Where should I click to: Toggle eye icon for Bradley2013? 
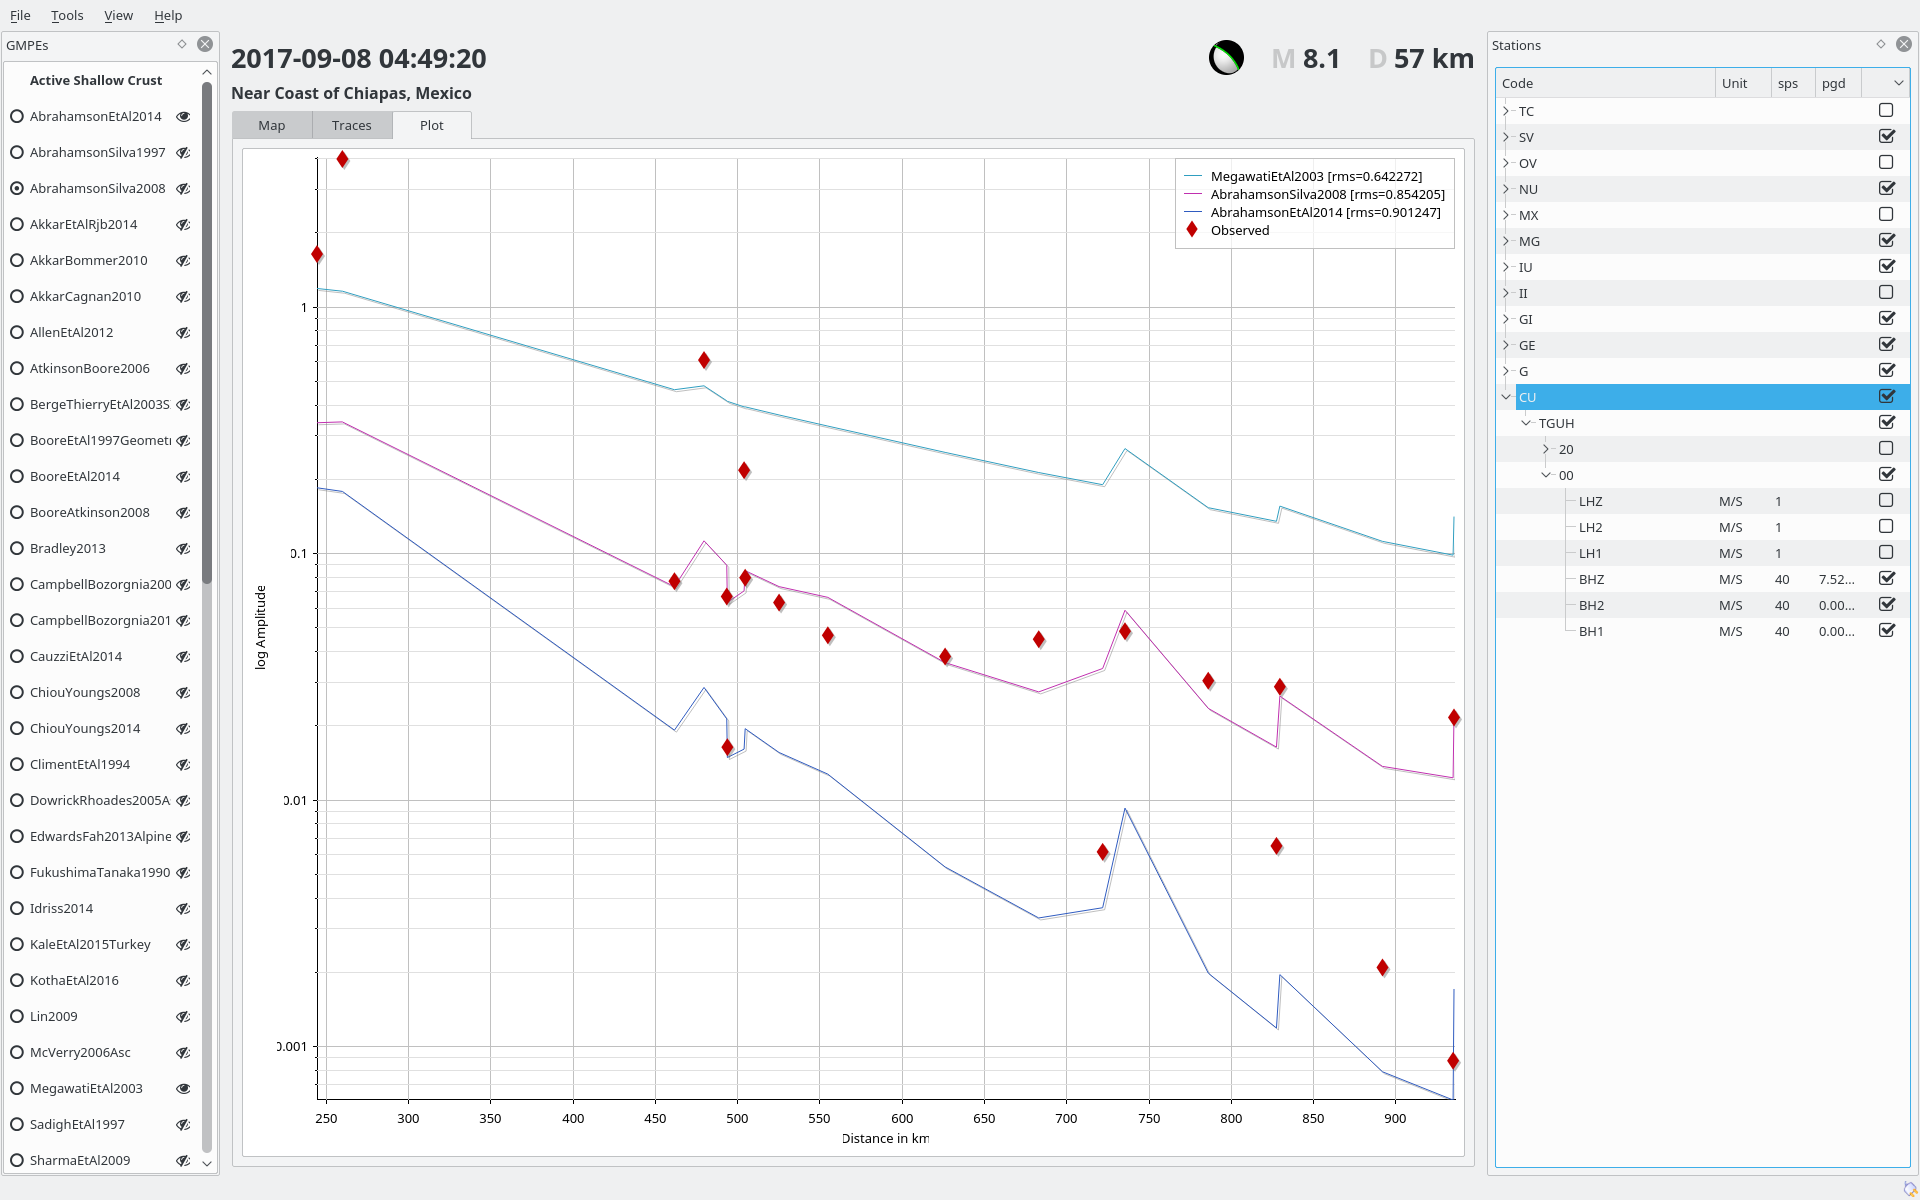[x=183, y=549]
